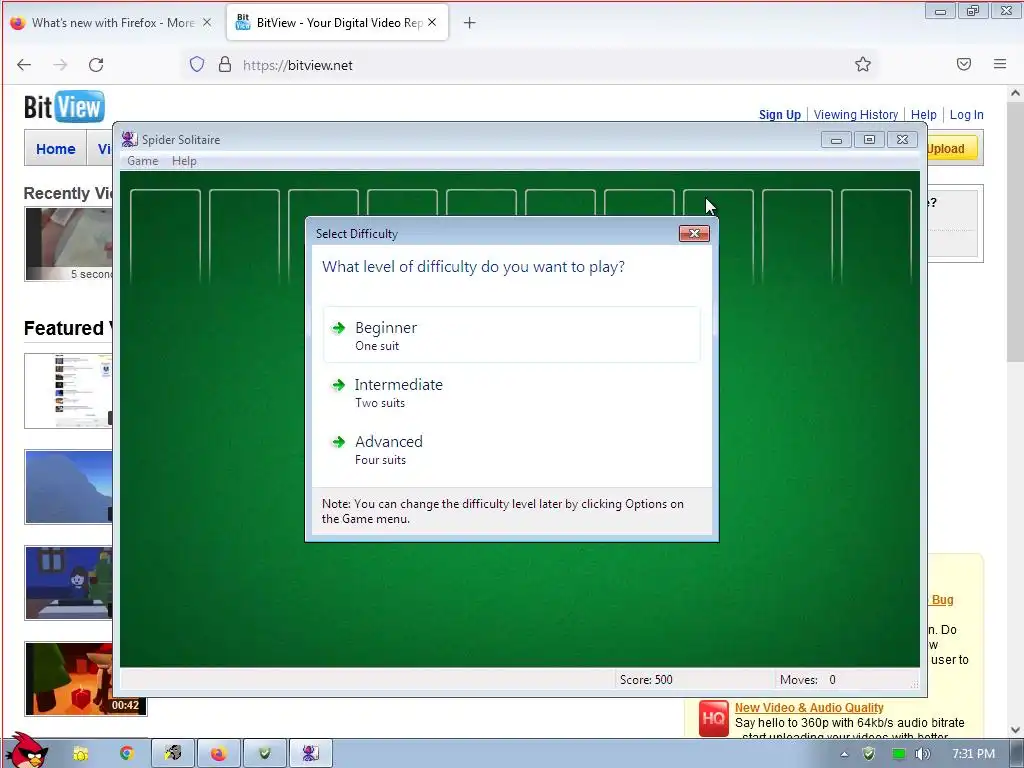Image resolution: width=1024 pixels, height=768 pixels.
Task: Open Save to Pocket button
Action: click(x=964, y=64)
